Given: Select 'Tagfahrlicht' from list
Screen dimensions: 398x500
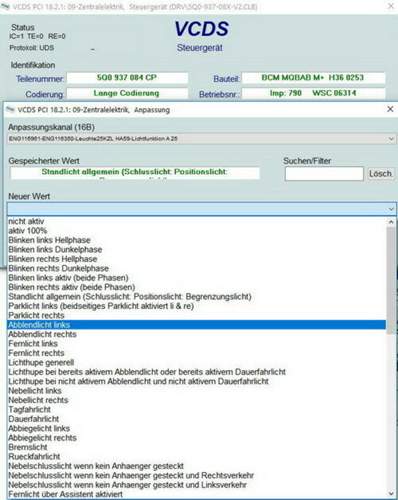Looking at the screenshot, I should (197, 409).
